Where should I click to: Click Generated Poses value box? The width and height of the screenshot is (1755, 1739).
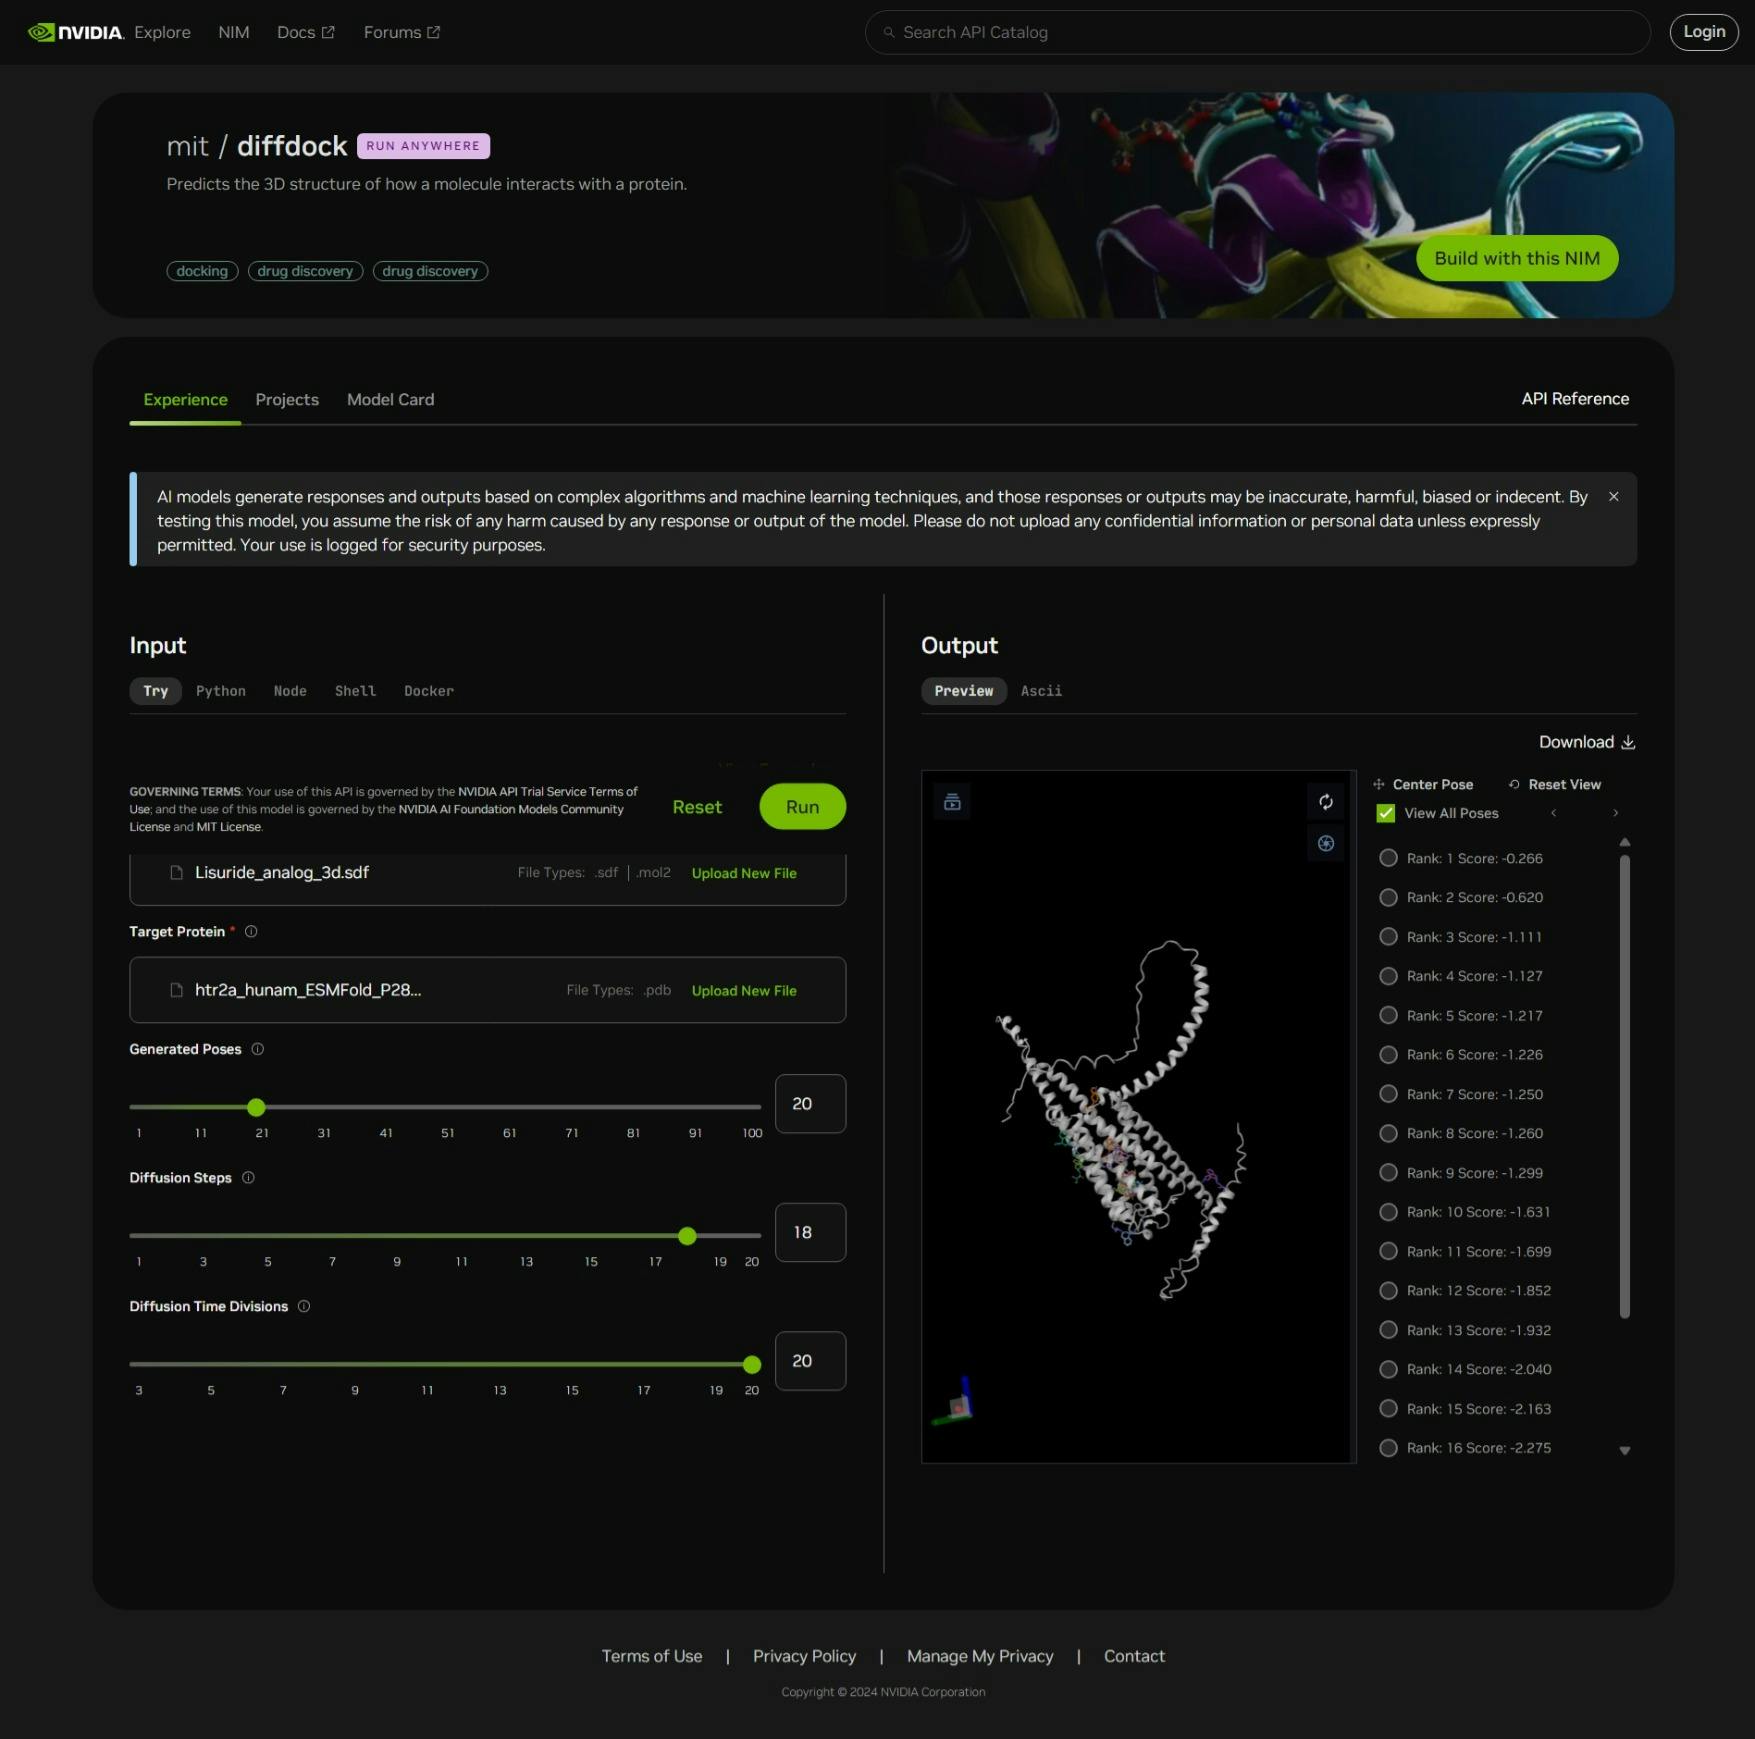pos(810,1104)
